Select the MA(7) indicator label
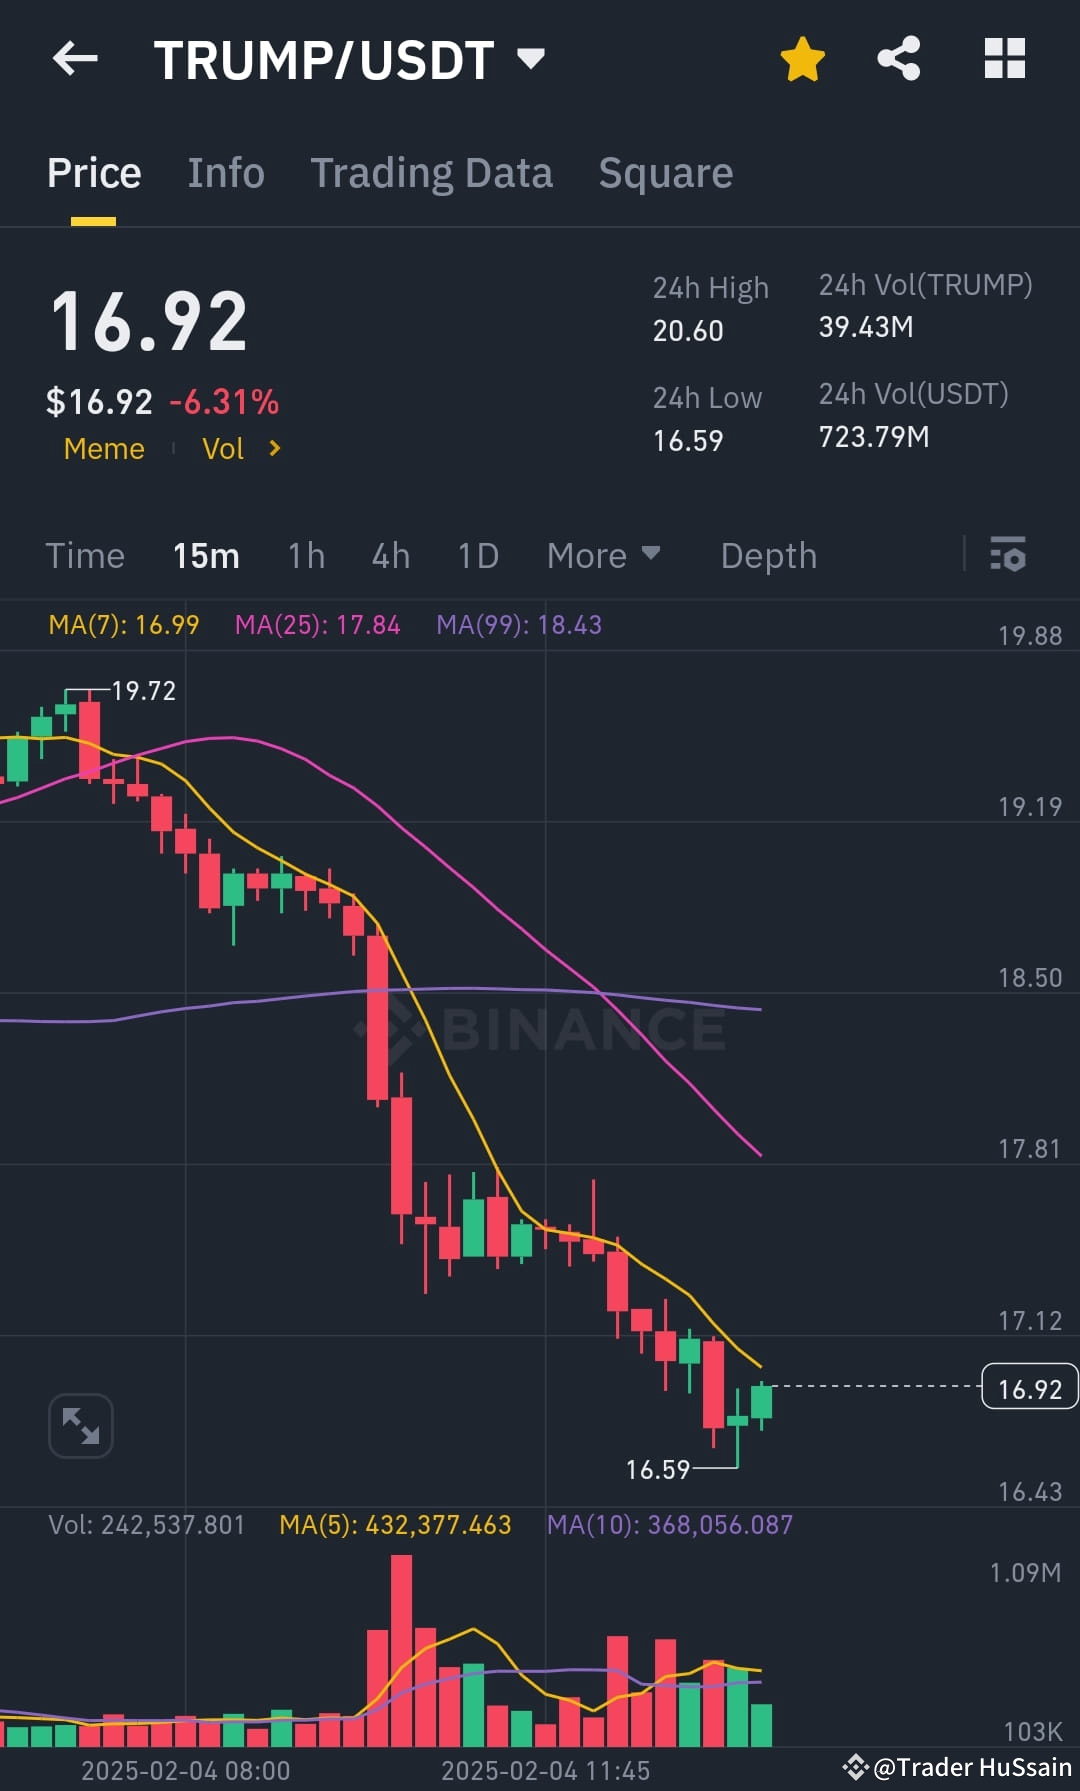The image size is (1080, 1791). [125, 623]
